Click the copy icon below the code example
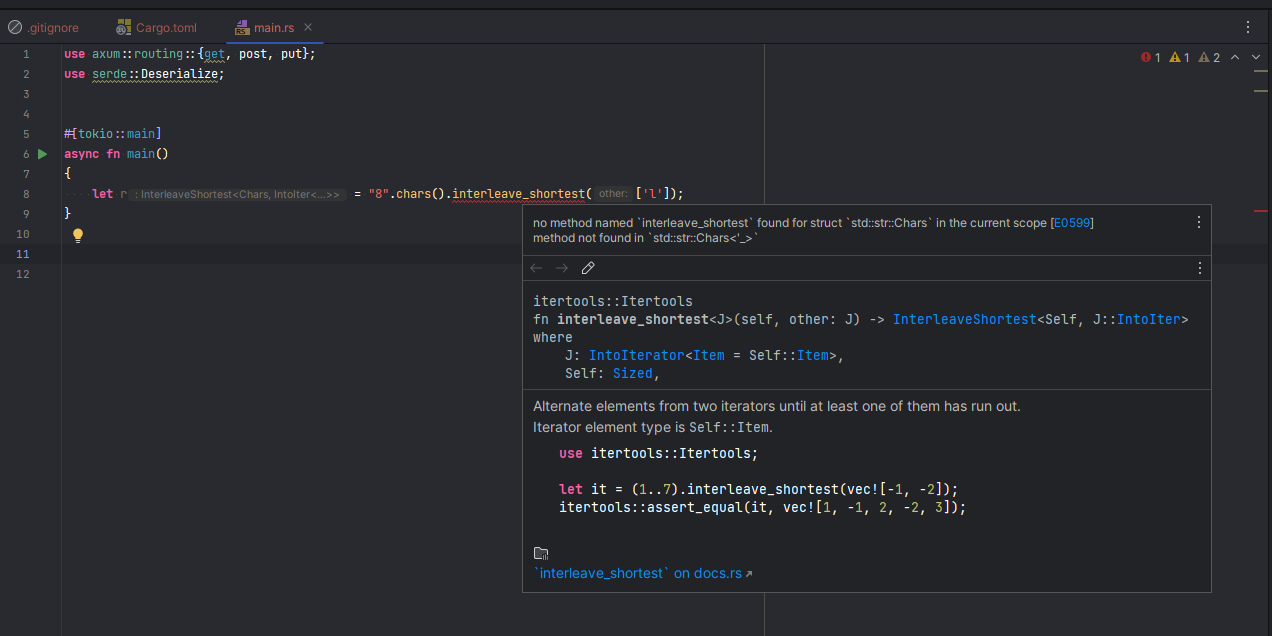Image resolution: width=1272 pixels, height=636 pixels. pyautogui.click(x=540, y=552)
